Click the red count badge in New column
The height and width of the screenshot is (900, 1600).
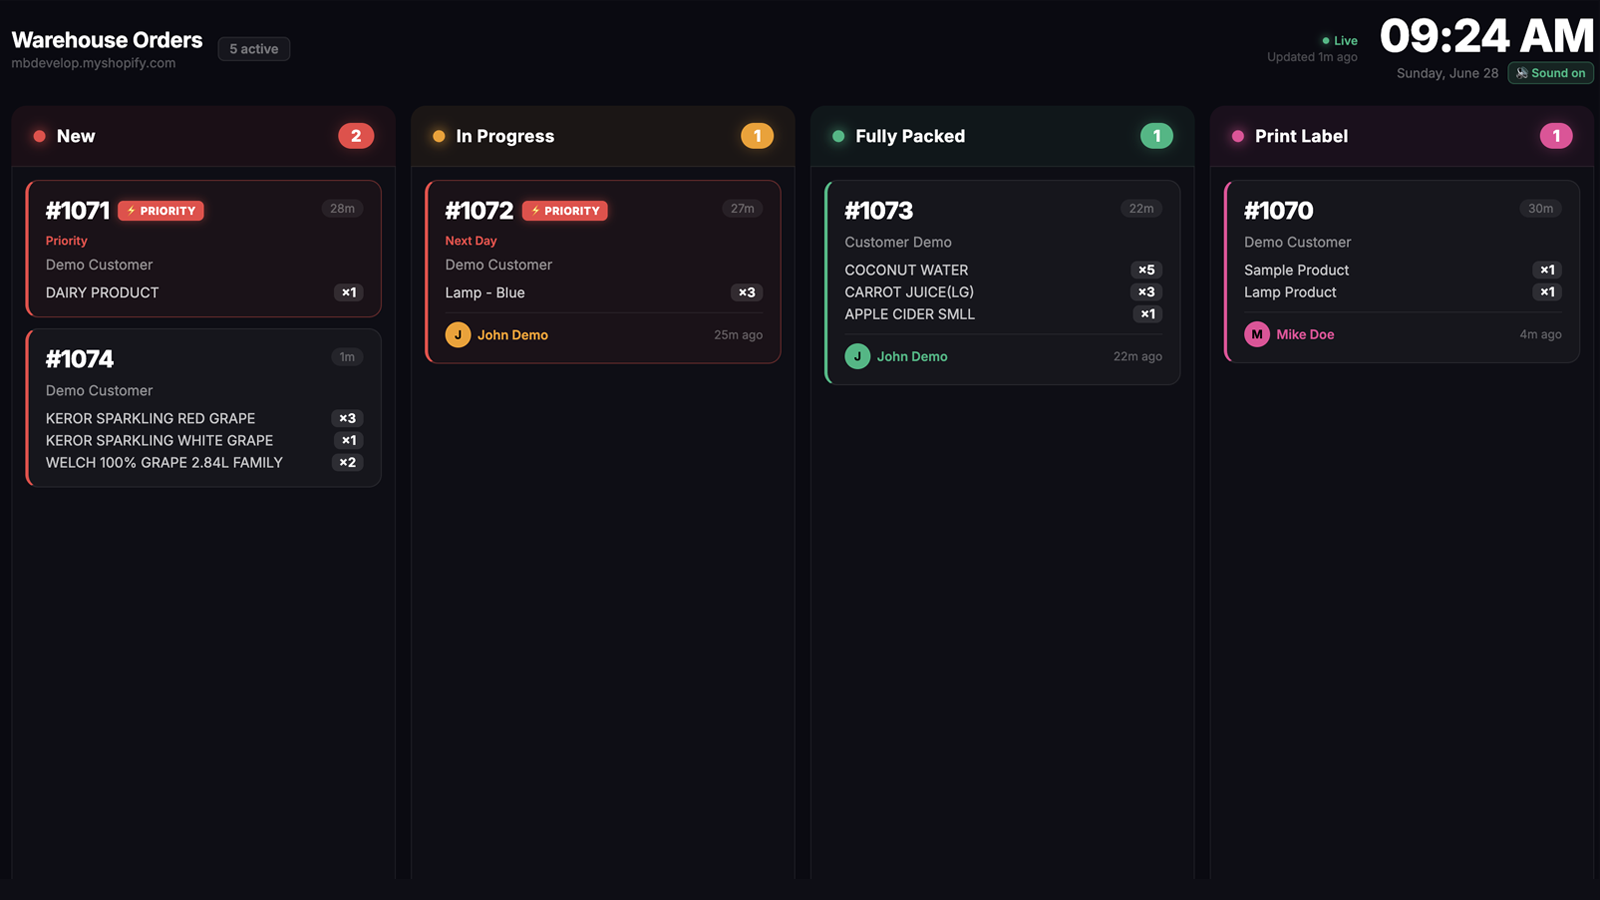coord(356,136)
